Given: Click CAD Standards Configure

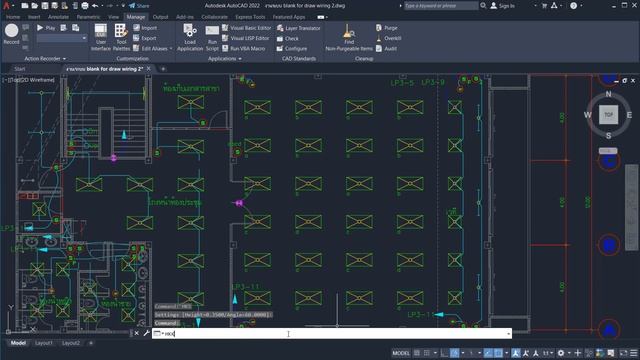Looking at the screenshot, I should (292, 49).
